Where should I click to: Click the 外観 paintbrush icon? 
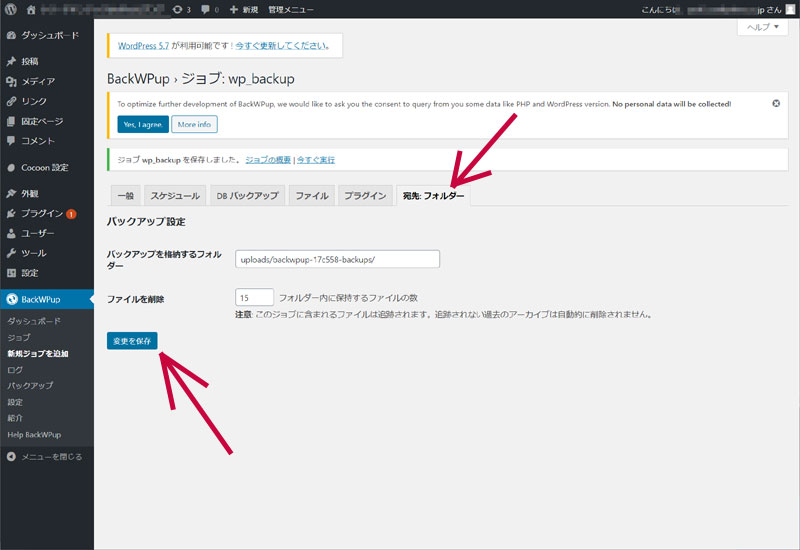tap(11, 193)
